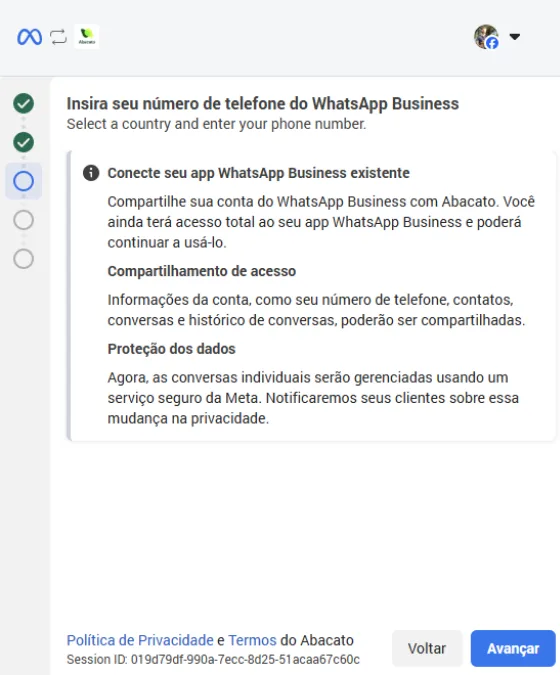Click the Meta infinity logo
560x675 pixels.
coord(29,37)
